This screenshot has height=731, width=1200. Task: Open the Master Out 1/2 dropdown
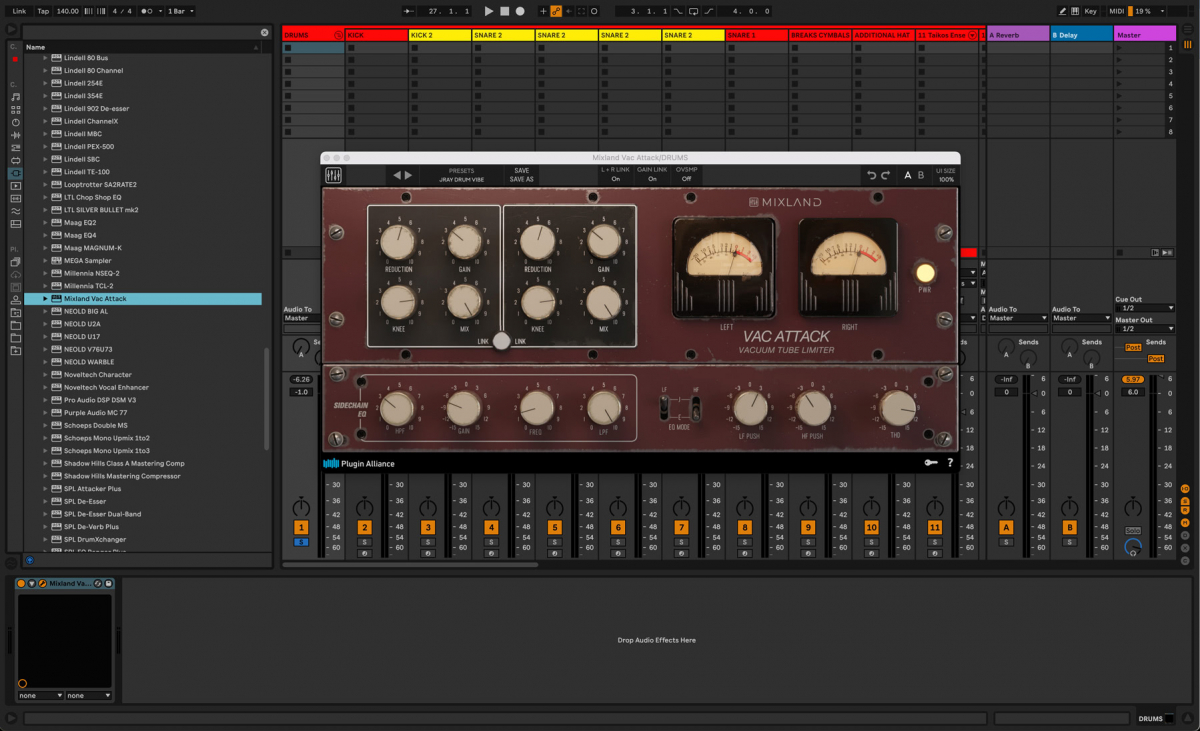[1144, 328]
